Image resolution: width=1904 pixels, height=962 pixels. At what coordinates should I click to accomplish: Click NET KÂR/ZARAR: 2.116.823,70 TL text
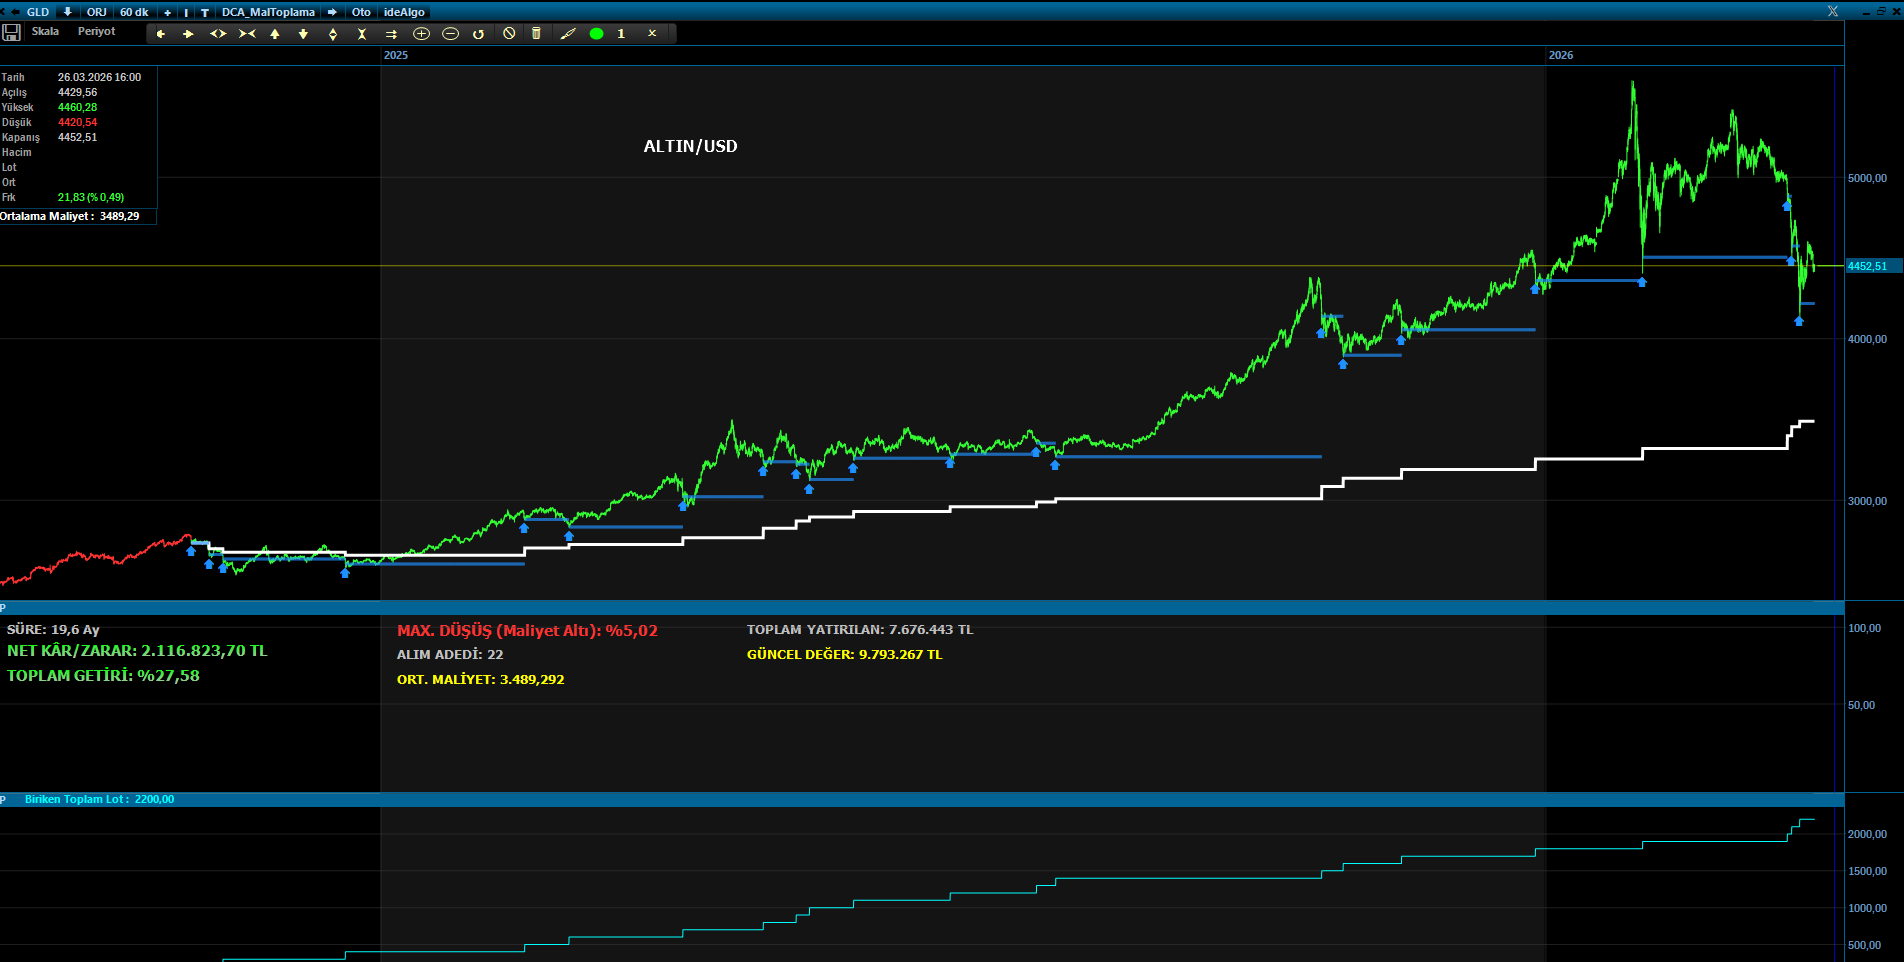(137, 650)
